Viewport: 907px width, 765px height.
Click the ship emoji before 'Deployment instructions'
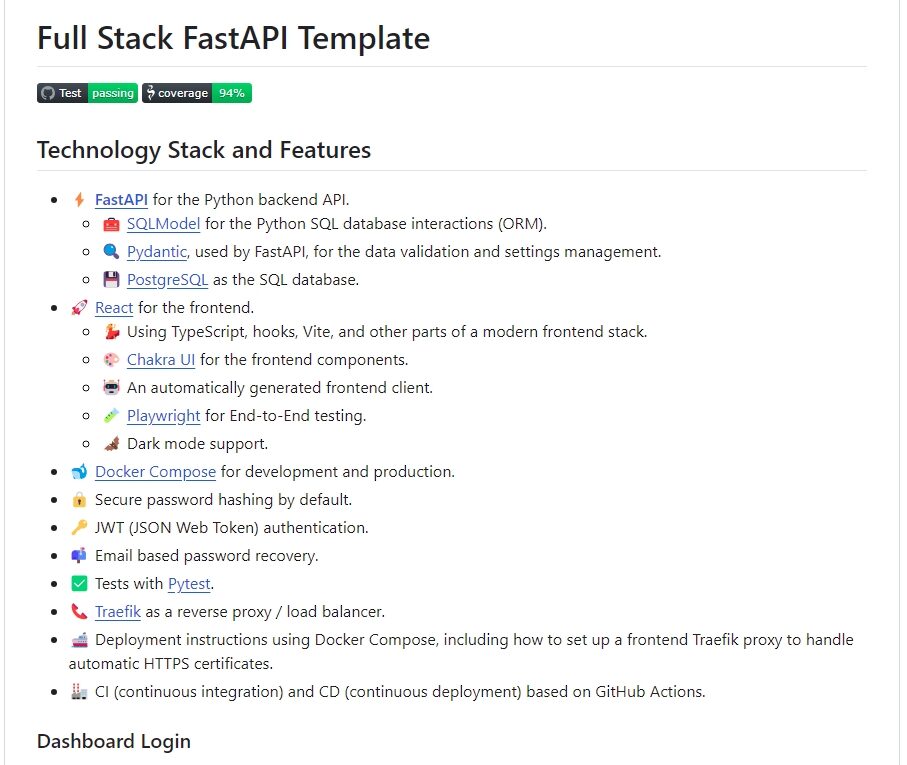[x=79, y=640]
